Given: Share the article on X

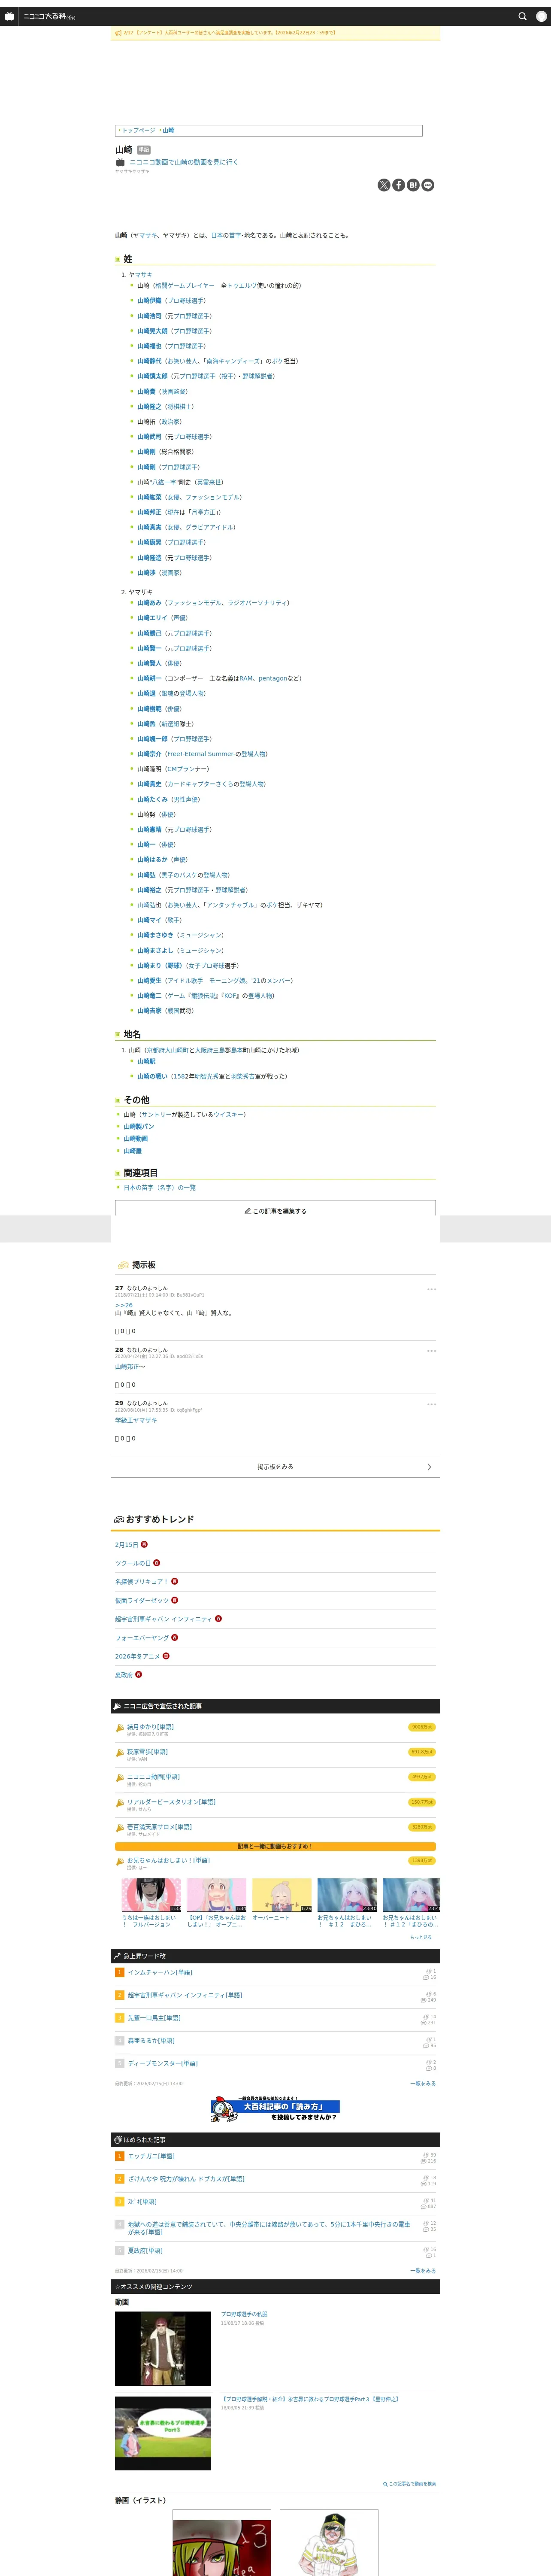Looking at the screenshot, I should coord(383,185).
